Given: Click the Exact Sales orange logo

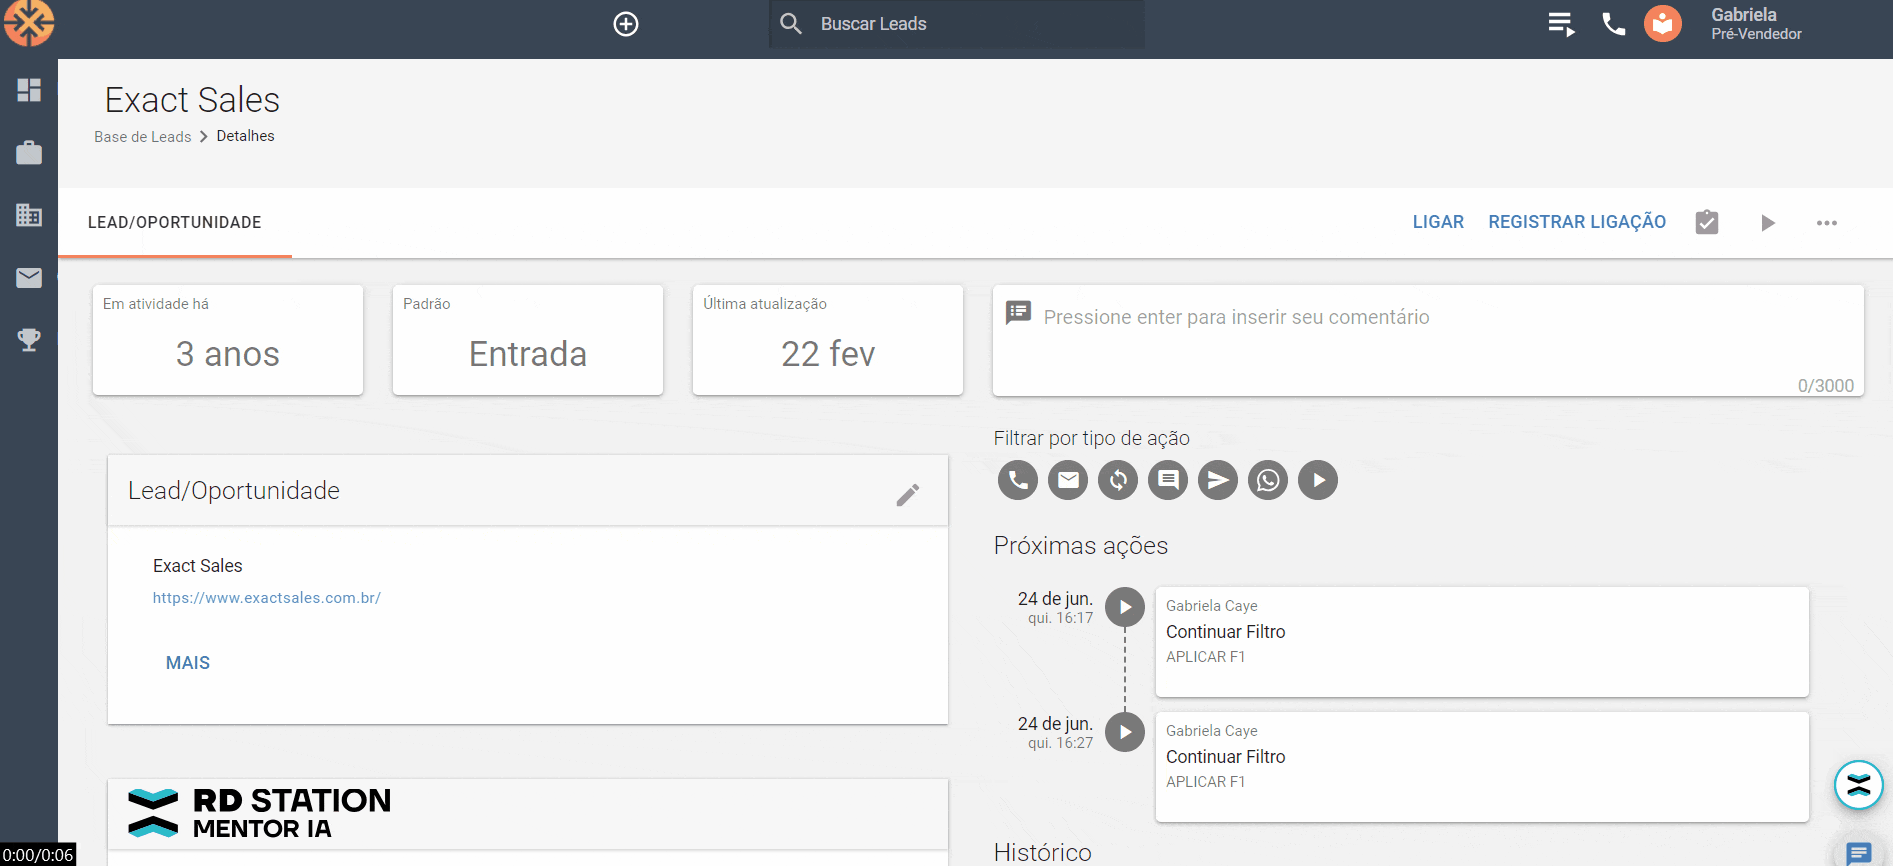Looking at the screenshot, I should pos(28,23).
